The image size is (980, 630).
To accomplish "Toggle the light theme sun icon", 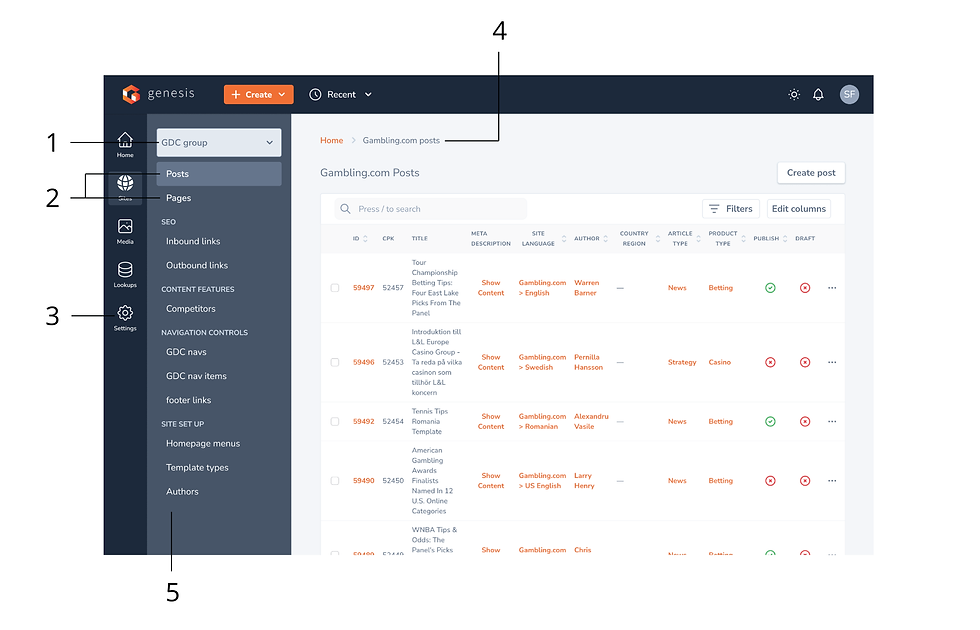I will [x=794, y=94].
